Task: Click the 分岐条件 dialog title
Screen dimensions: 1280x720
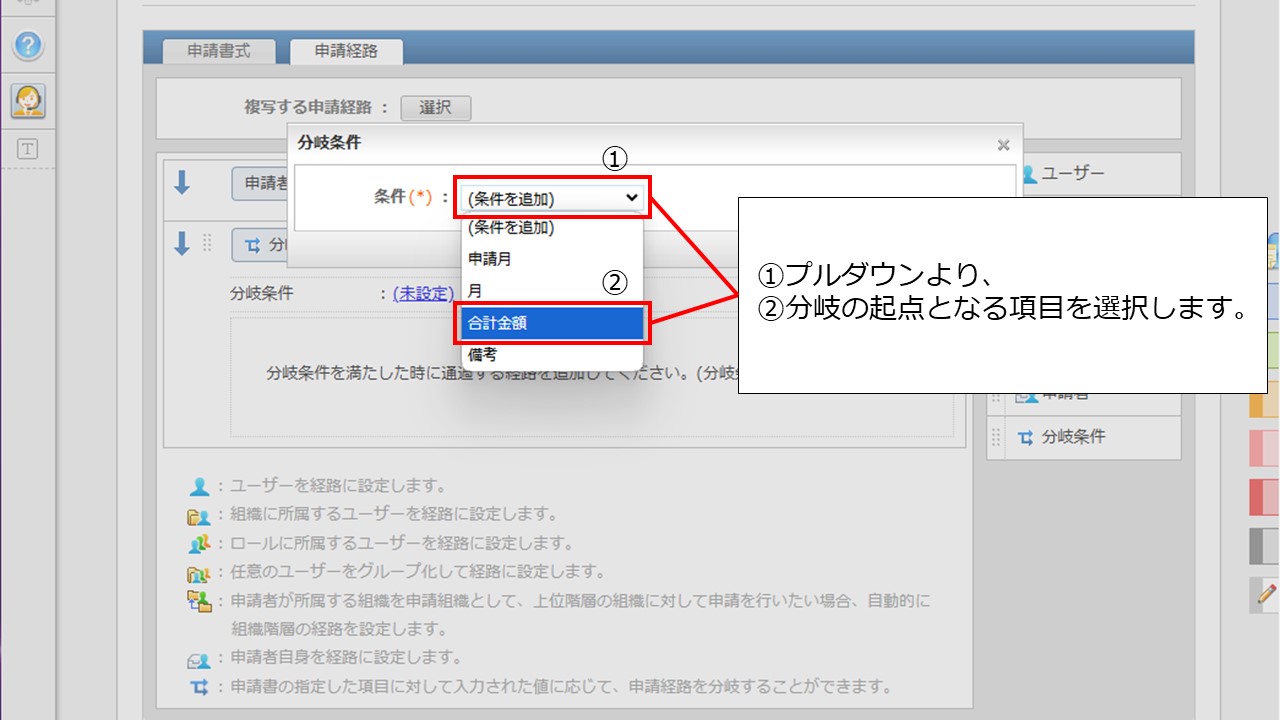Action: point(329,143)
